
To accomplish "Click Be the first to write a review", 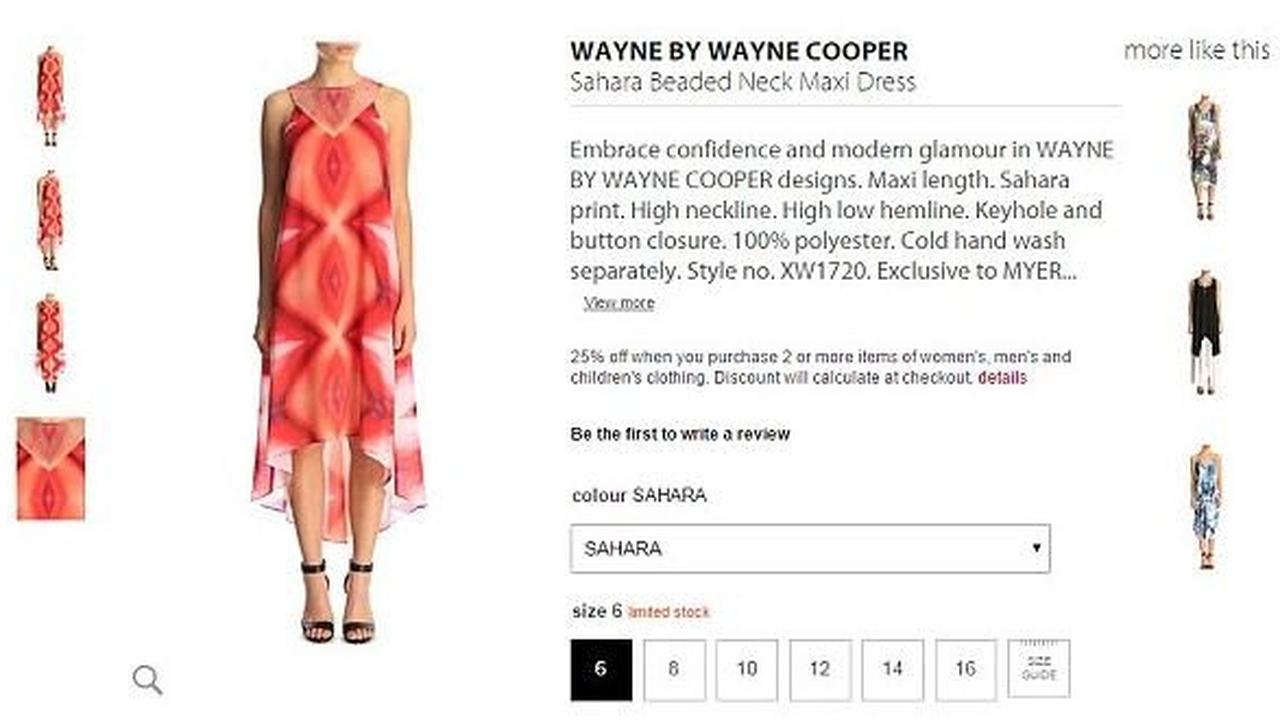I will pos(680,434).
